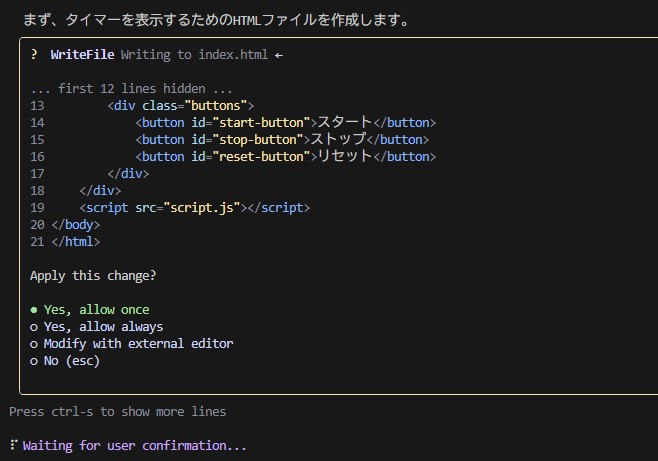The width and height of the screenshot is (658, 461).
Task: Click '... first 12 lines hidden ...' text
Action: click(x=131, y=89)
